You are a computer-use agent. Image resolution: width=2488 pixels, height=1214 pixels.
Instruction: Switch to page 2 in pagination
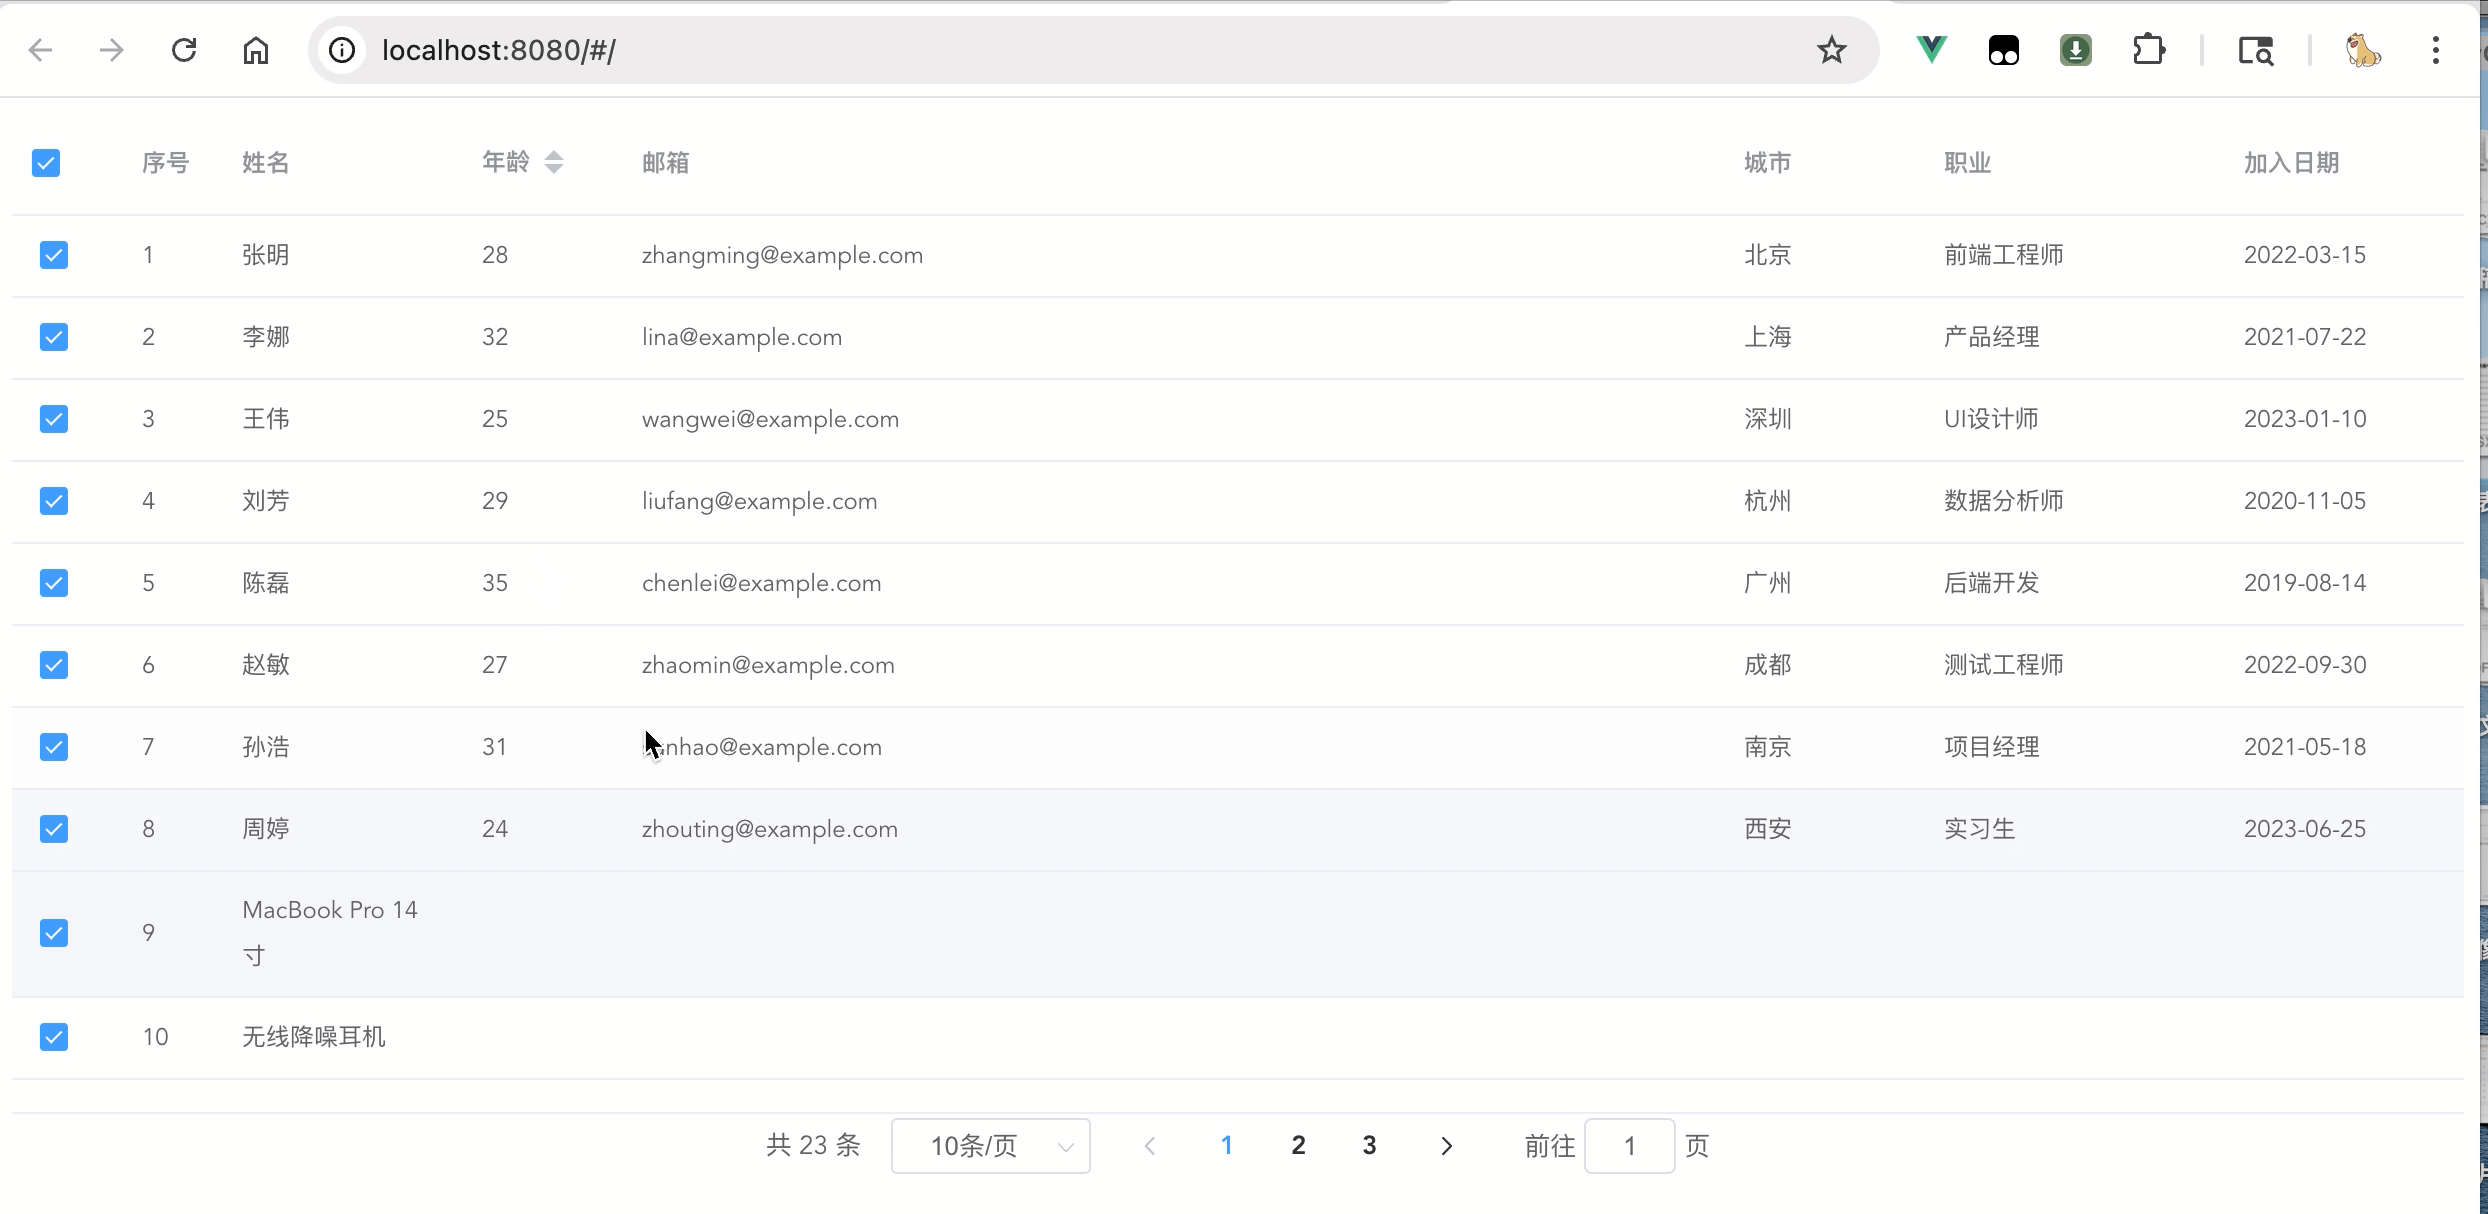(x=1298, y=1146)
